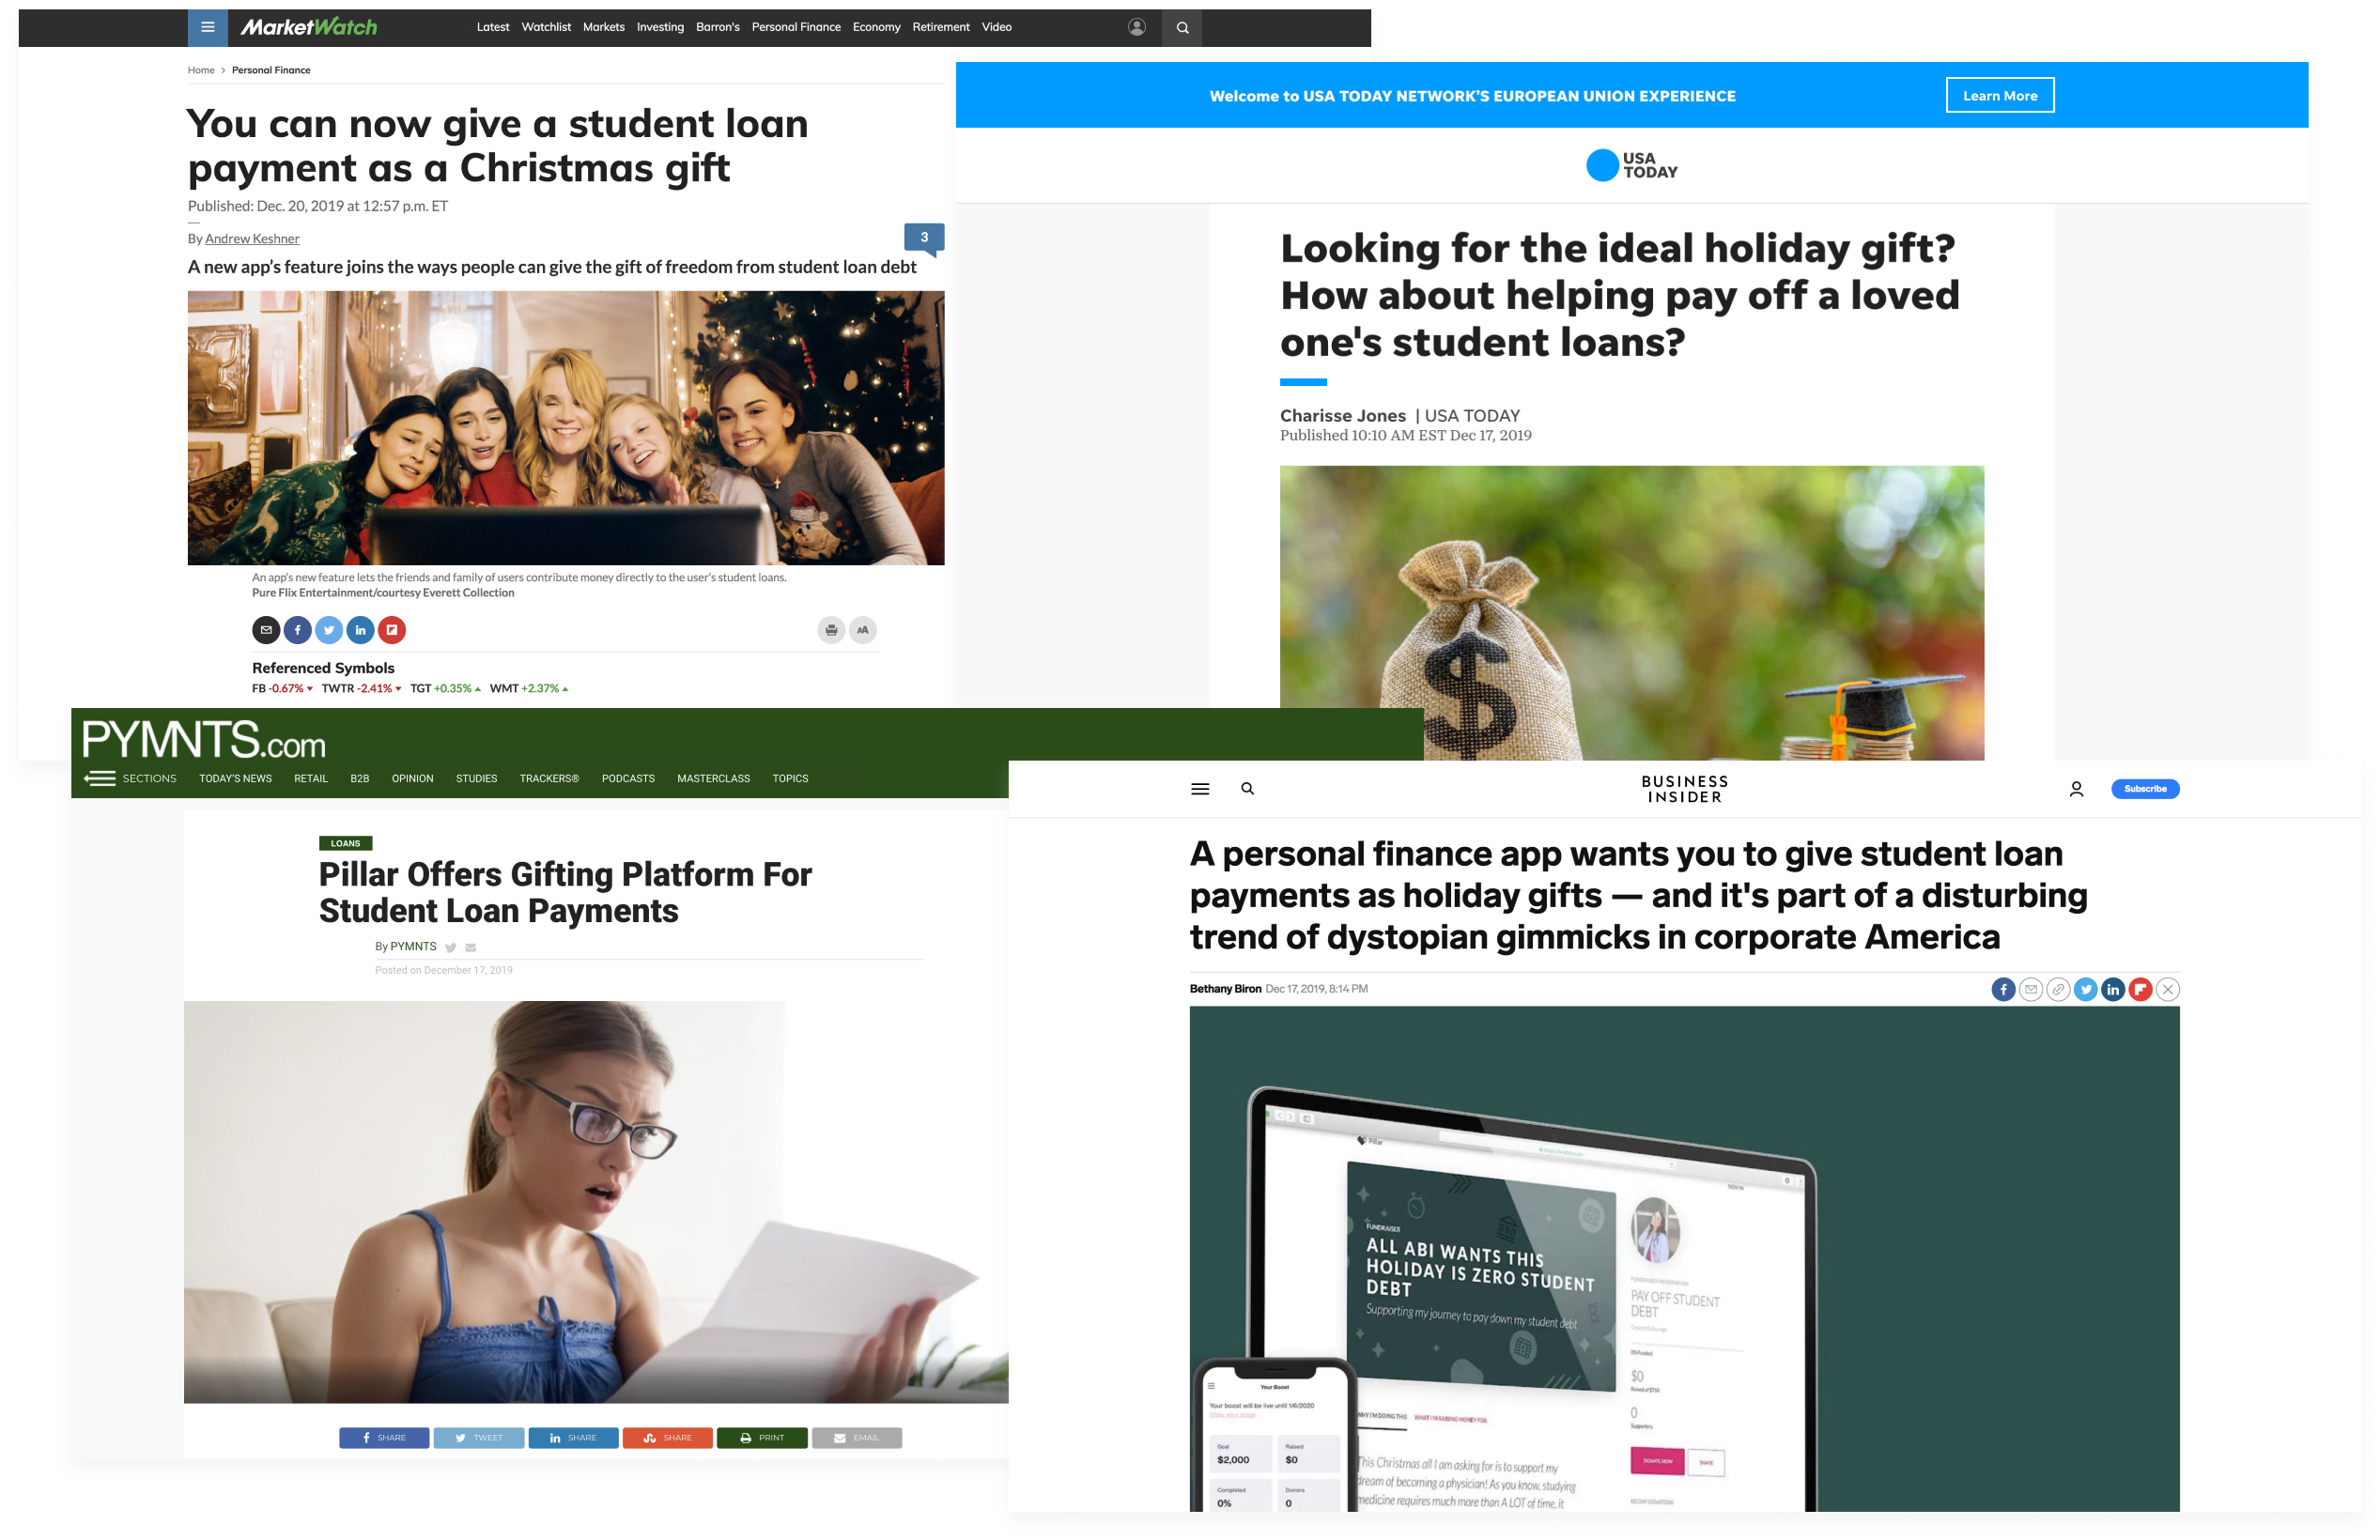Open Business Insider hamburger menu
This screenshot has width=2380, height=1540.
(x=1200, y=789)
